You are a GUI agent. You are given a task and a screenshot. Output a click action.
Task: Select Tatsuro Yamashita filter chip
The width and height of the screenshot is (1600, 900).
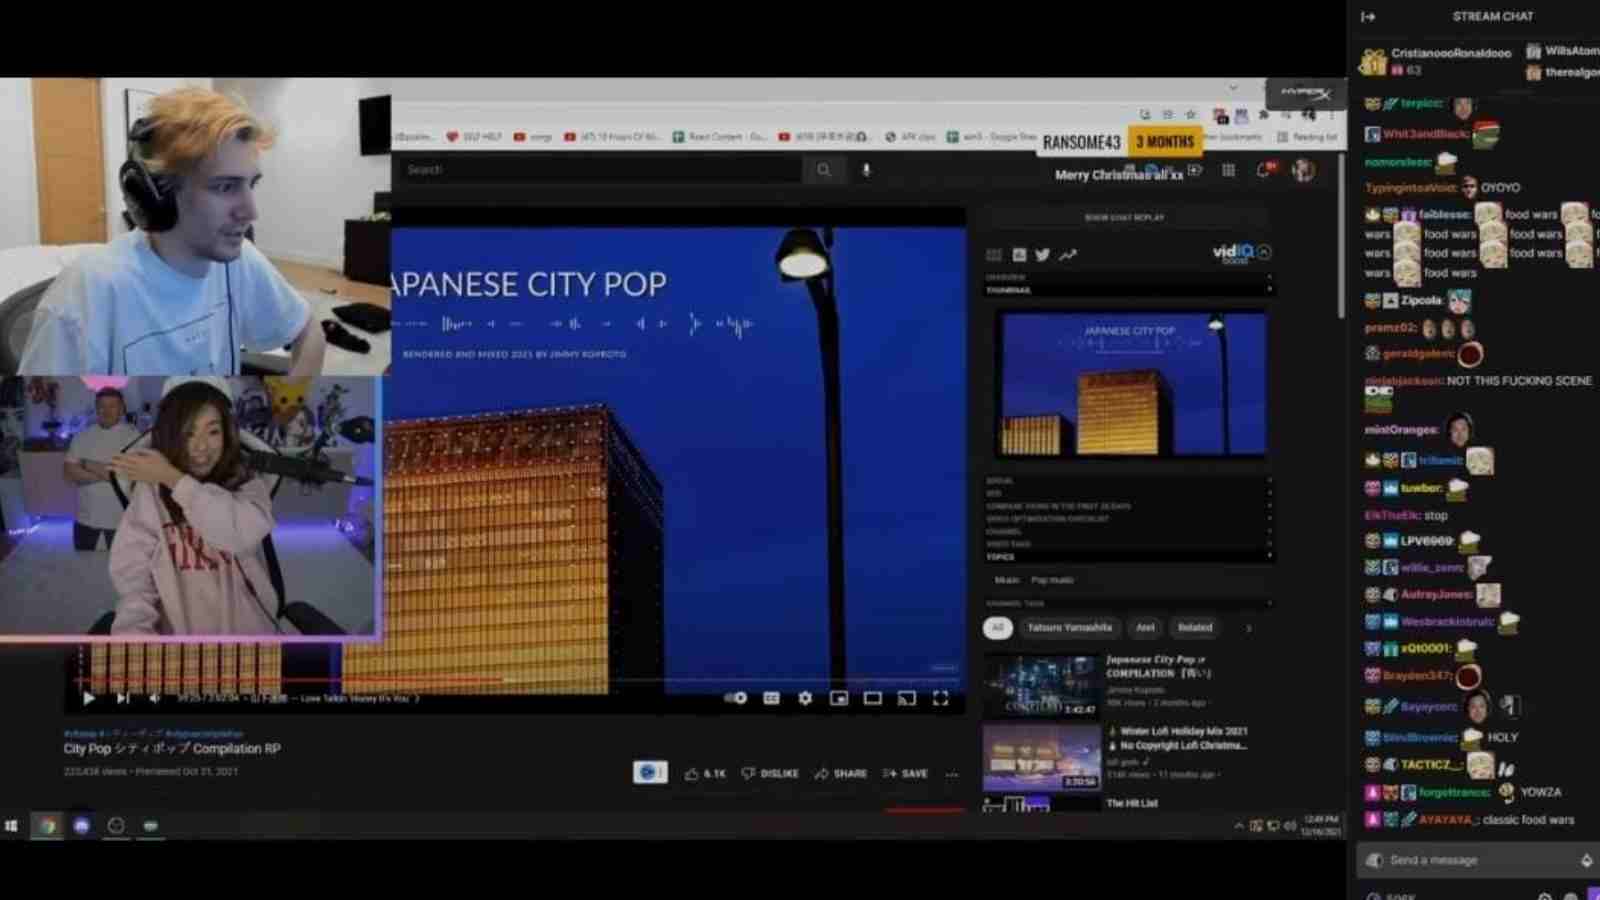tap(1070, 627)
